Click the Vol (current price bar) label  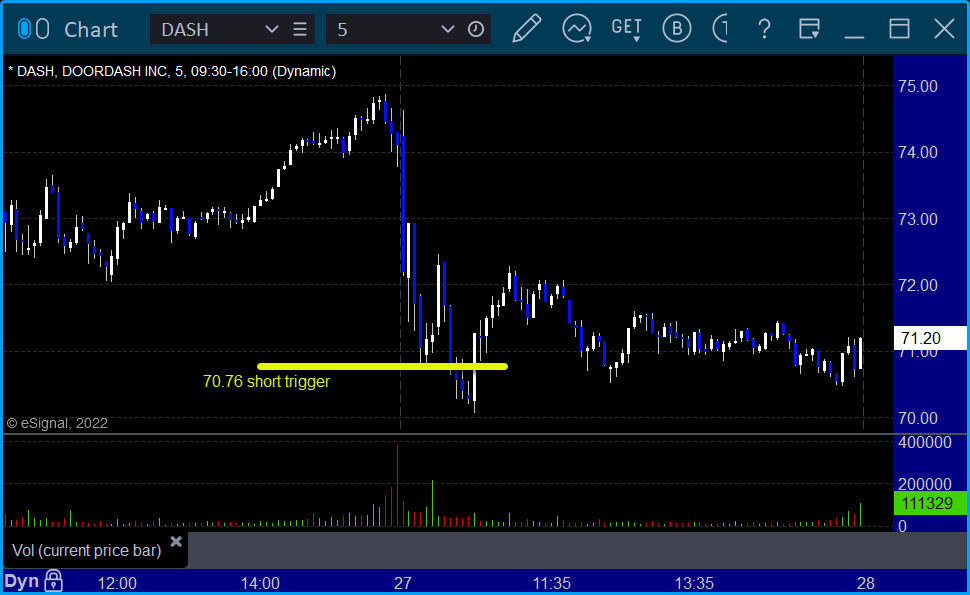coord(87,550)
